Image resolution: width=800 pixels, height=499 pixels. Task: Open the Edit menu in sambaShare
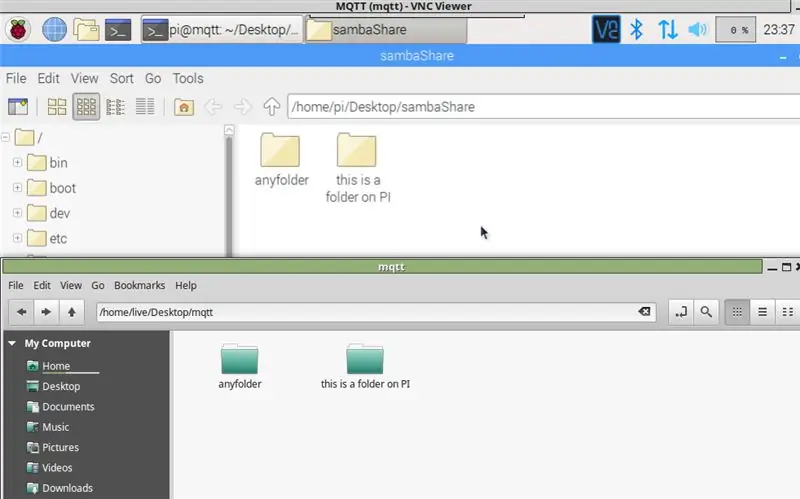click(48, 78)
